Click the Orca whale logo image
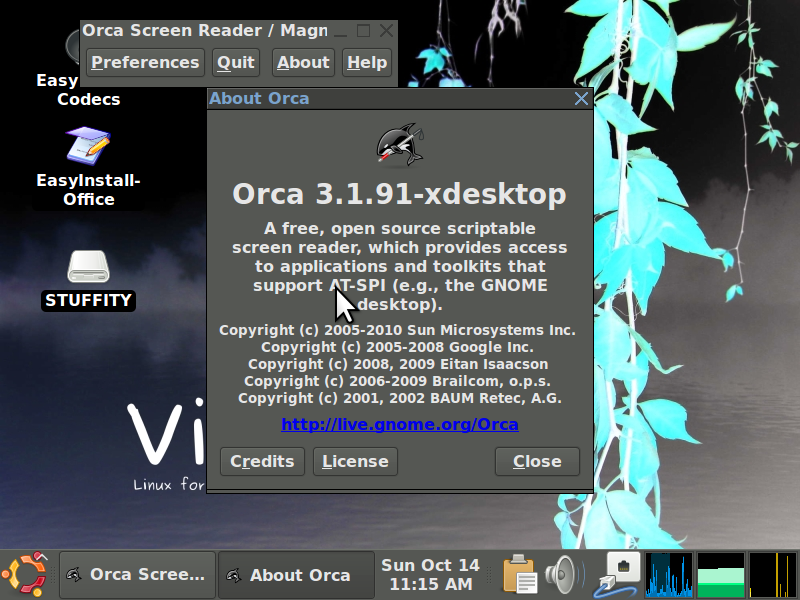The height and width of the screenshot is (600, 800). click(400, 145)
